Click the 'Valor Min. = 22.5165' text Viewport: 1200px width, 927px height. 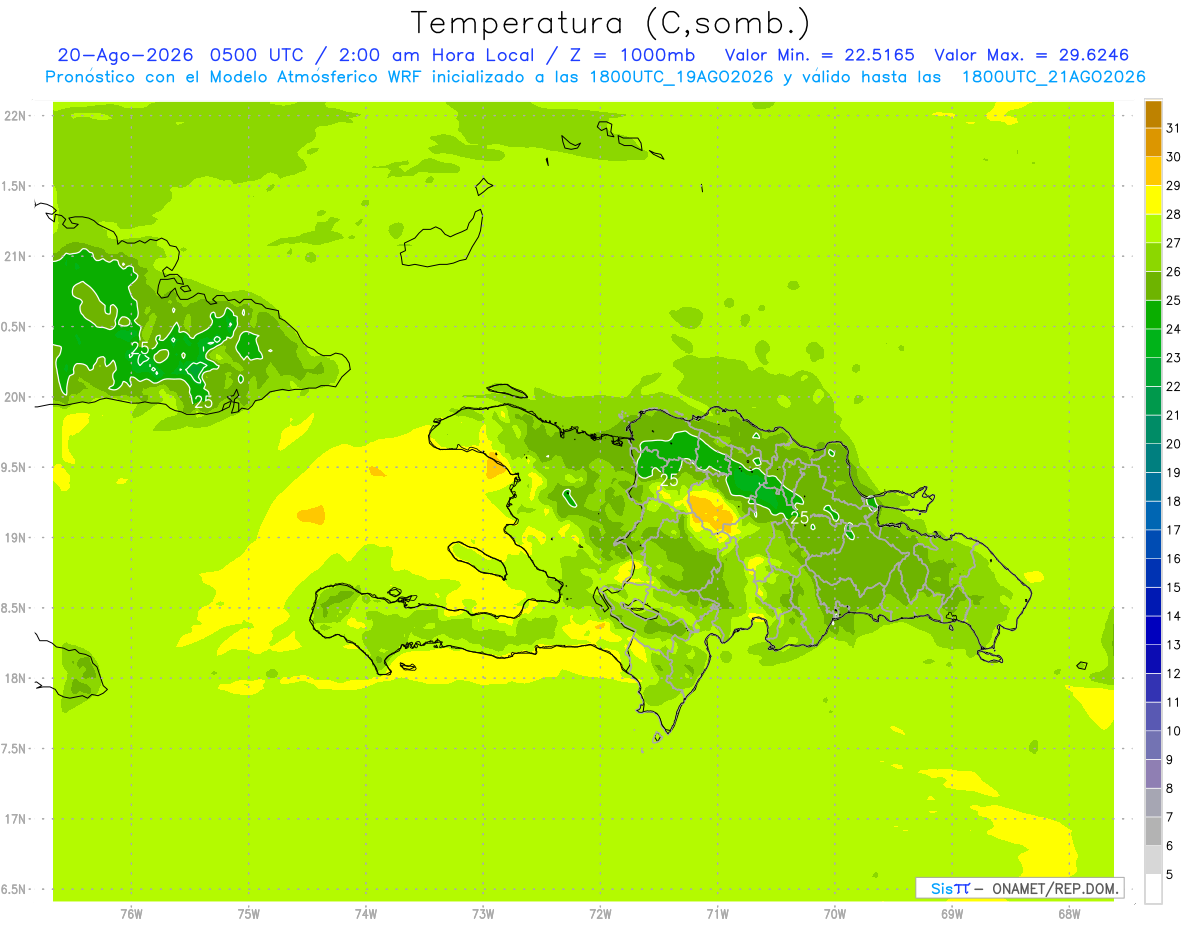(x=819, y=55)
